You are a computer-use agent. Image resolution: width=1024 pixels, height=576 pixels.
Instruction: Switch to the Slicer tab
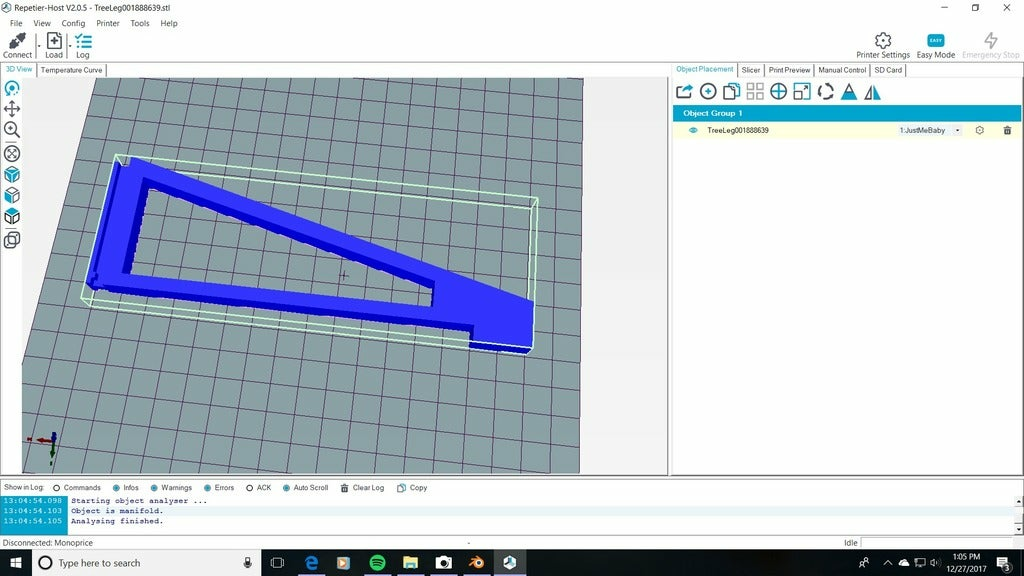coord(751,70)
